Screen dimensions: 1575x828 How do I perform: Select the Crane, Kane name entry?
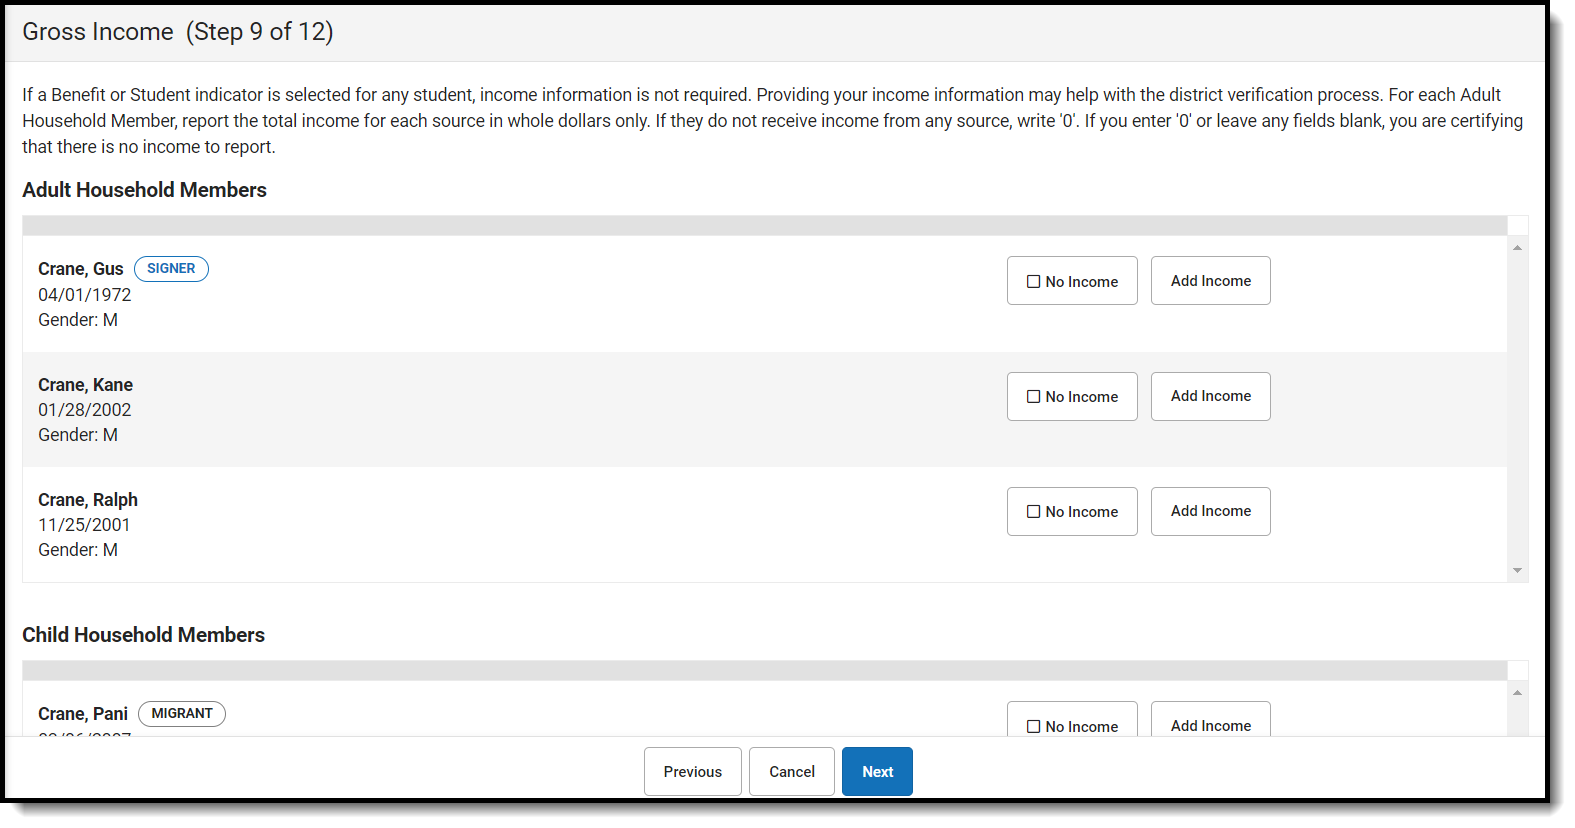click(85, 385)
